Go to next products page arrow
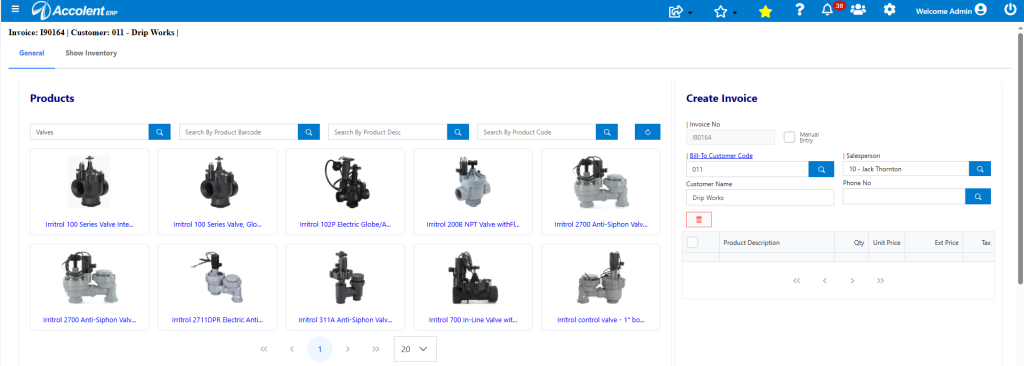 347,349
